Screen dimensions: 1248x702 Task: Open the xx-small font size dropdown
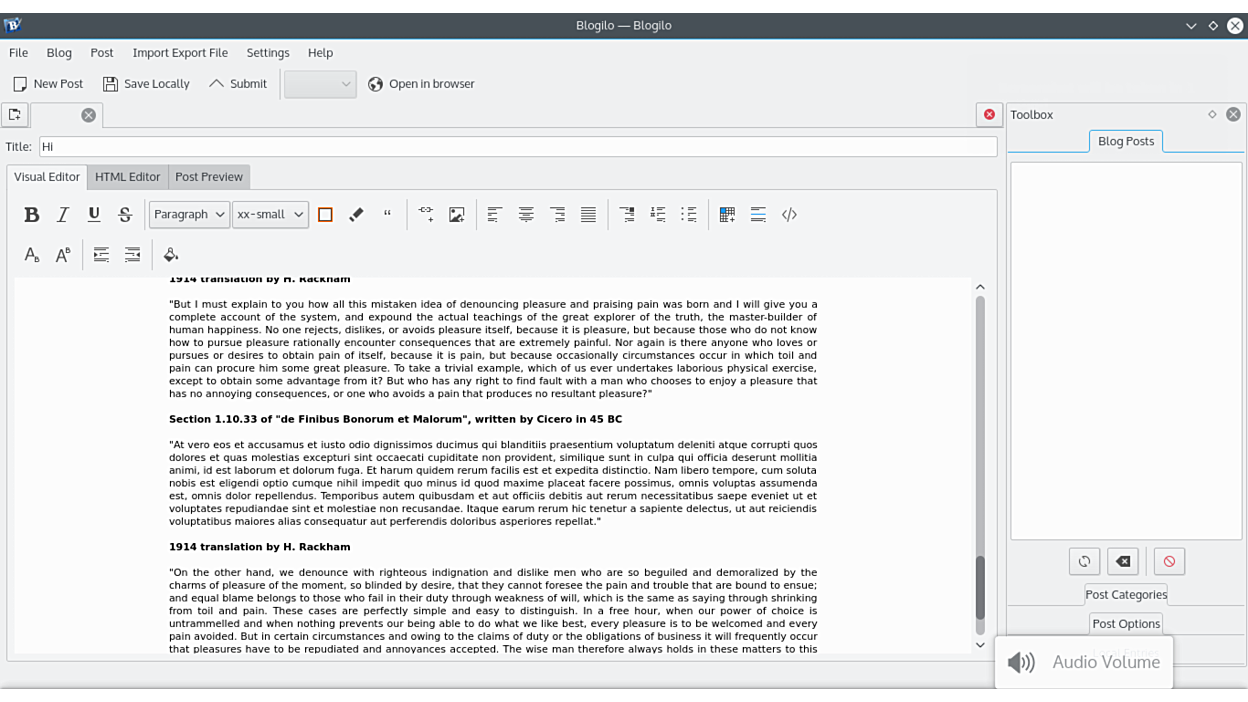tap(270, 214)
